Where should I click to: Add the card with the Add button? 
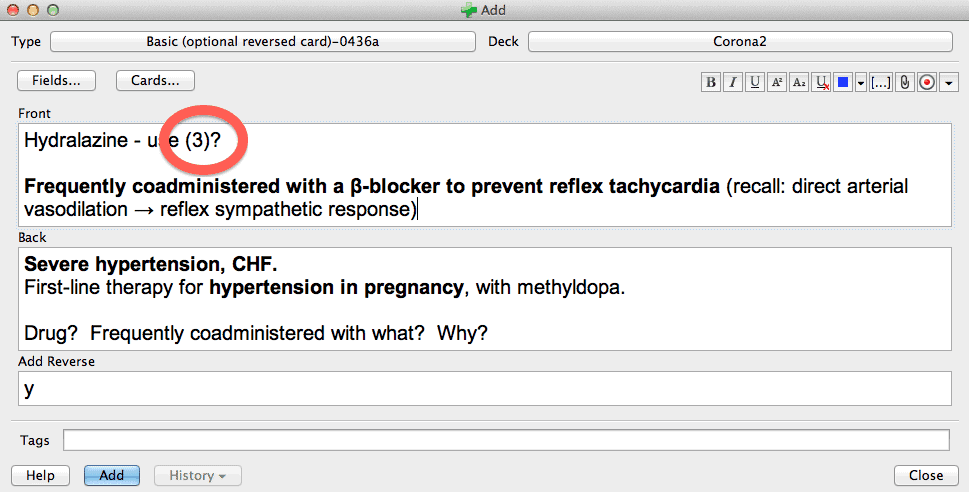click(x=112, y=475)
